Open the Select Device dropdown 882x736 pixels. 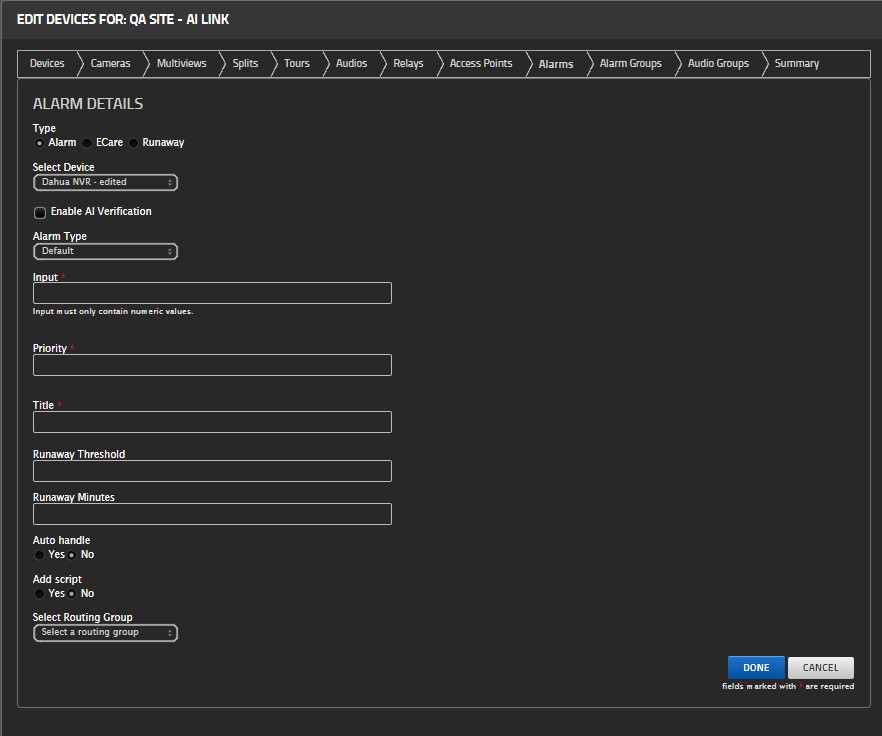(x=105, y=182)
